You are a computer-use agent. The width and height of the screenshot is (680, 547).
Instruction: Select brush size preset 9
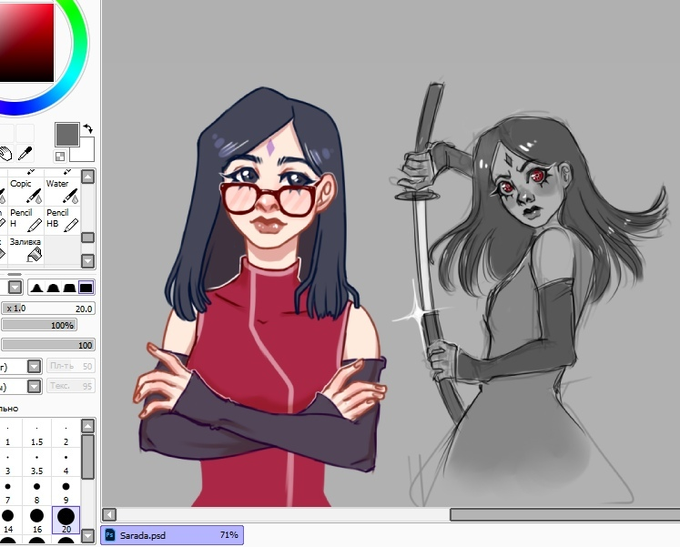[x=66, y=492]
